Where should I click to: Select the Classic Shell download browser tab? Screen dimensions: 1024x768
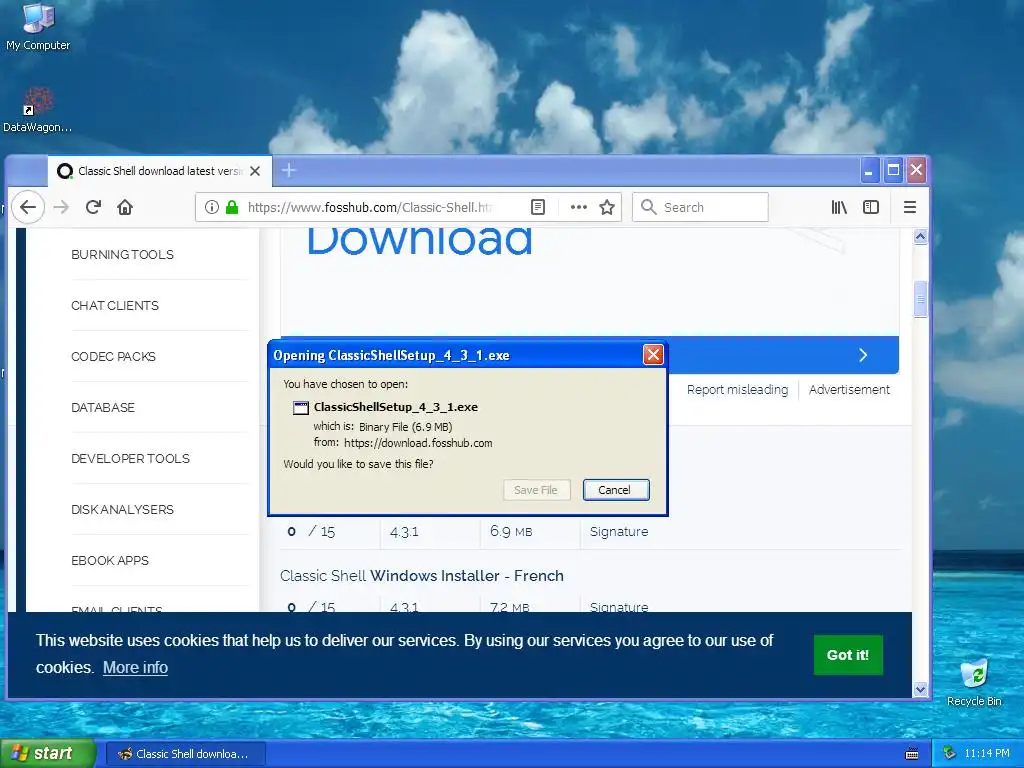(159, 171)
